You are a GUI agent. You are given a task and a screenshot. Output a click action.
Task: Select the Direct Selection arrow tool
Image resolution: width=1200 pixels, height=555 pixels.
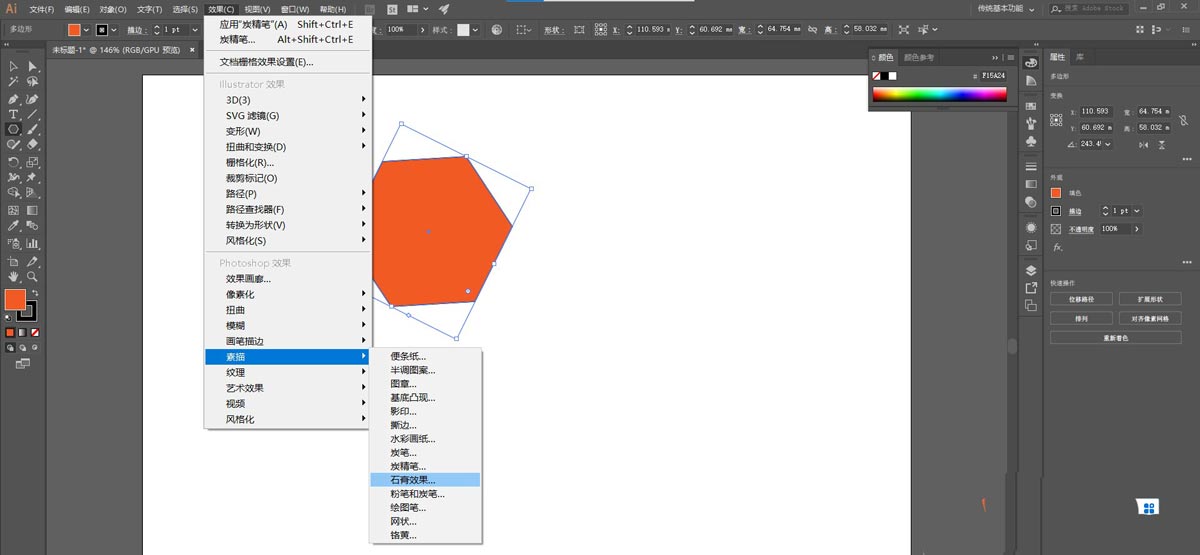pyautogui.click(x=33, y=66)
